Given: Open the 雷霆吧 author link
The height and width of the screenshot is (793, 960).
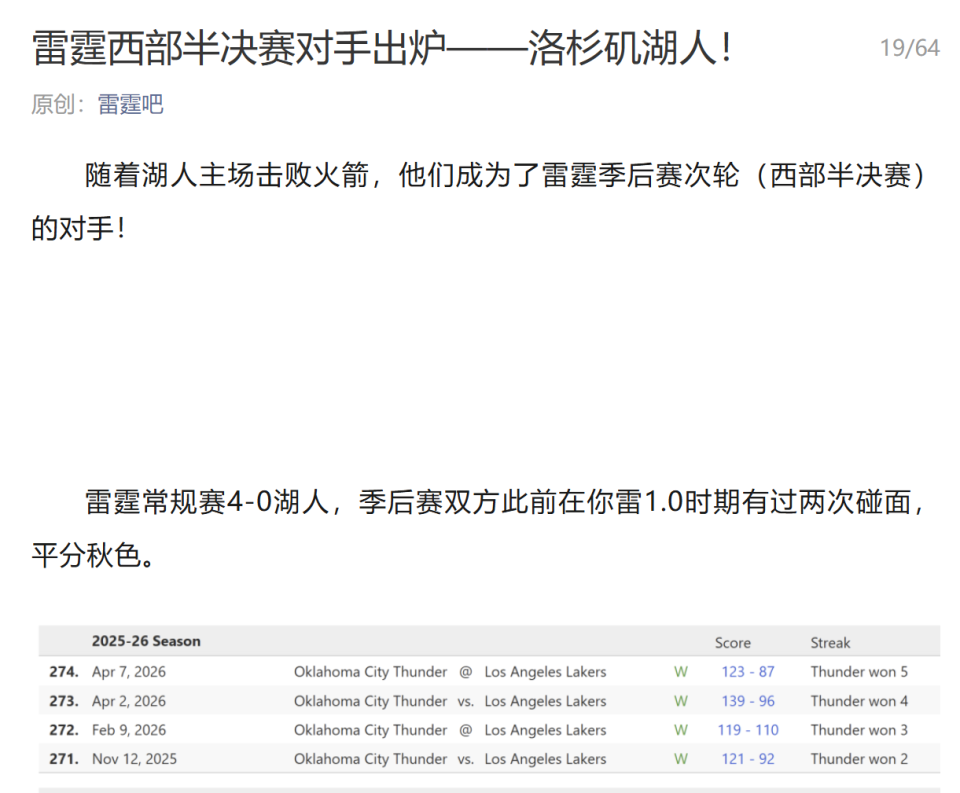Looking at the screenshot, I should click(130, 104).
